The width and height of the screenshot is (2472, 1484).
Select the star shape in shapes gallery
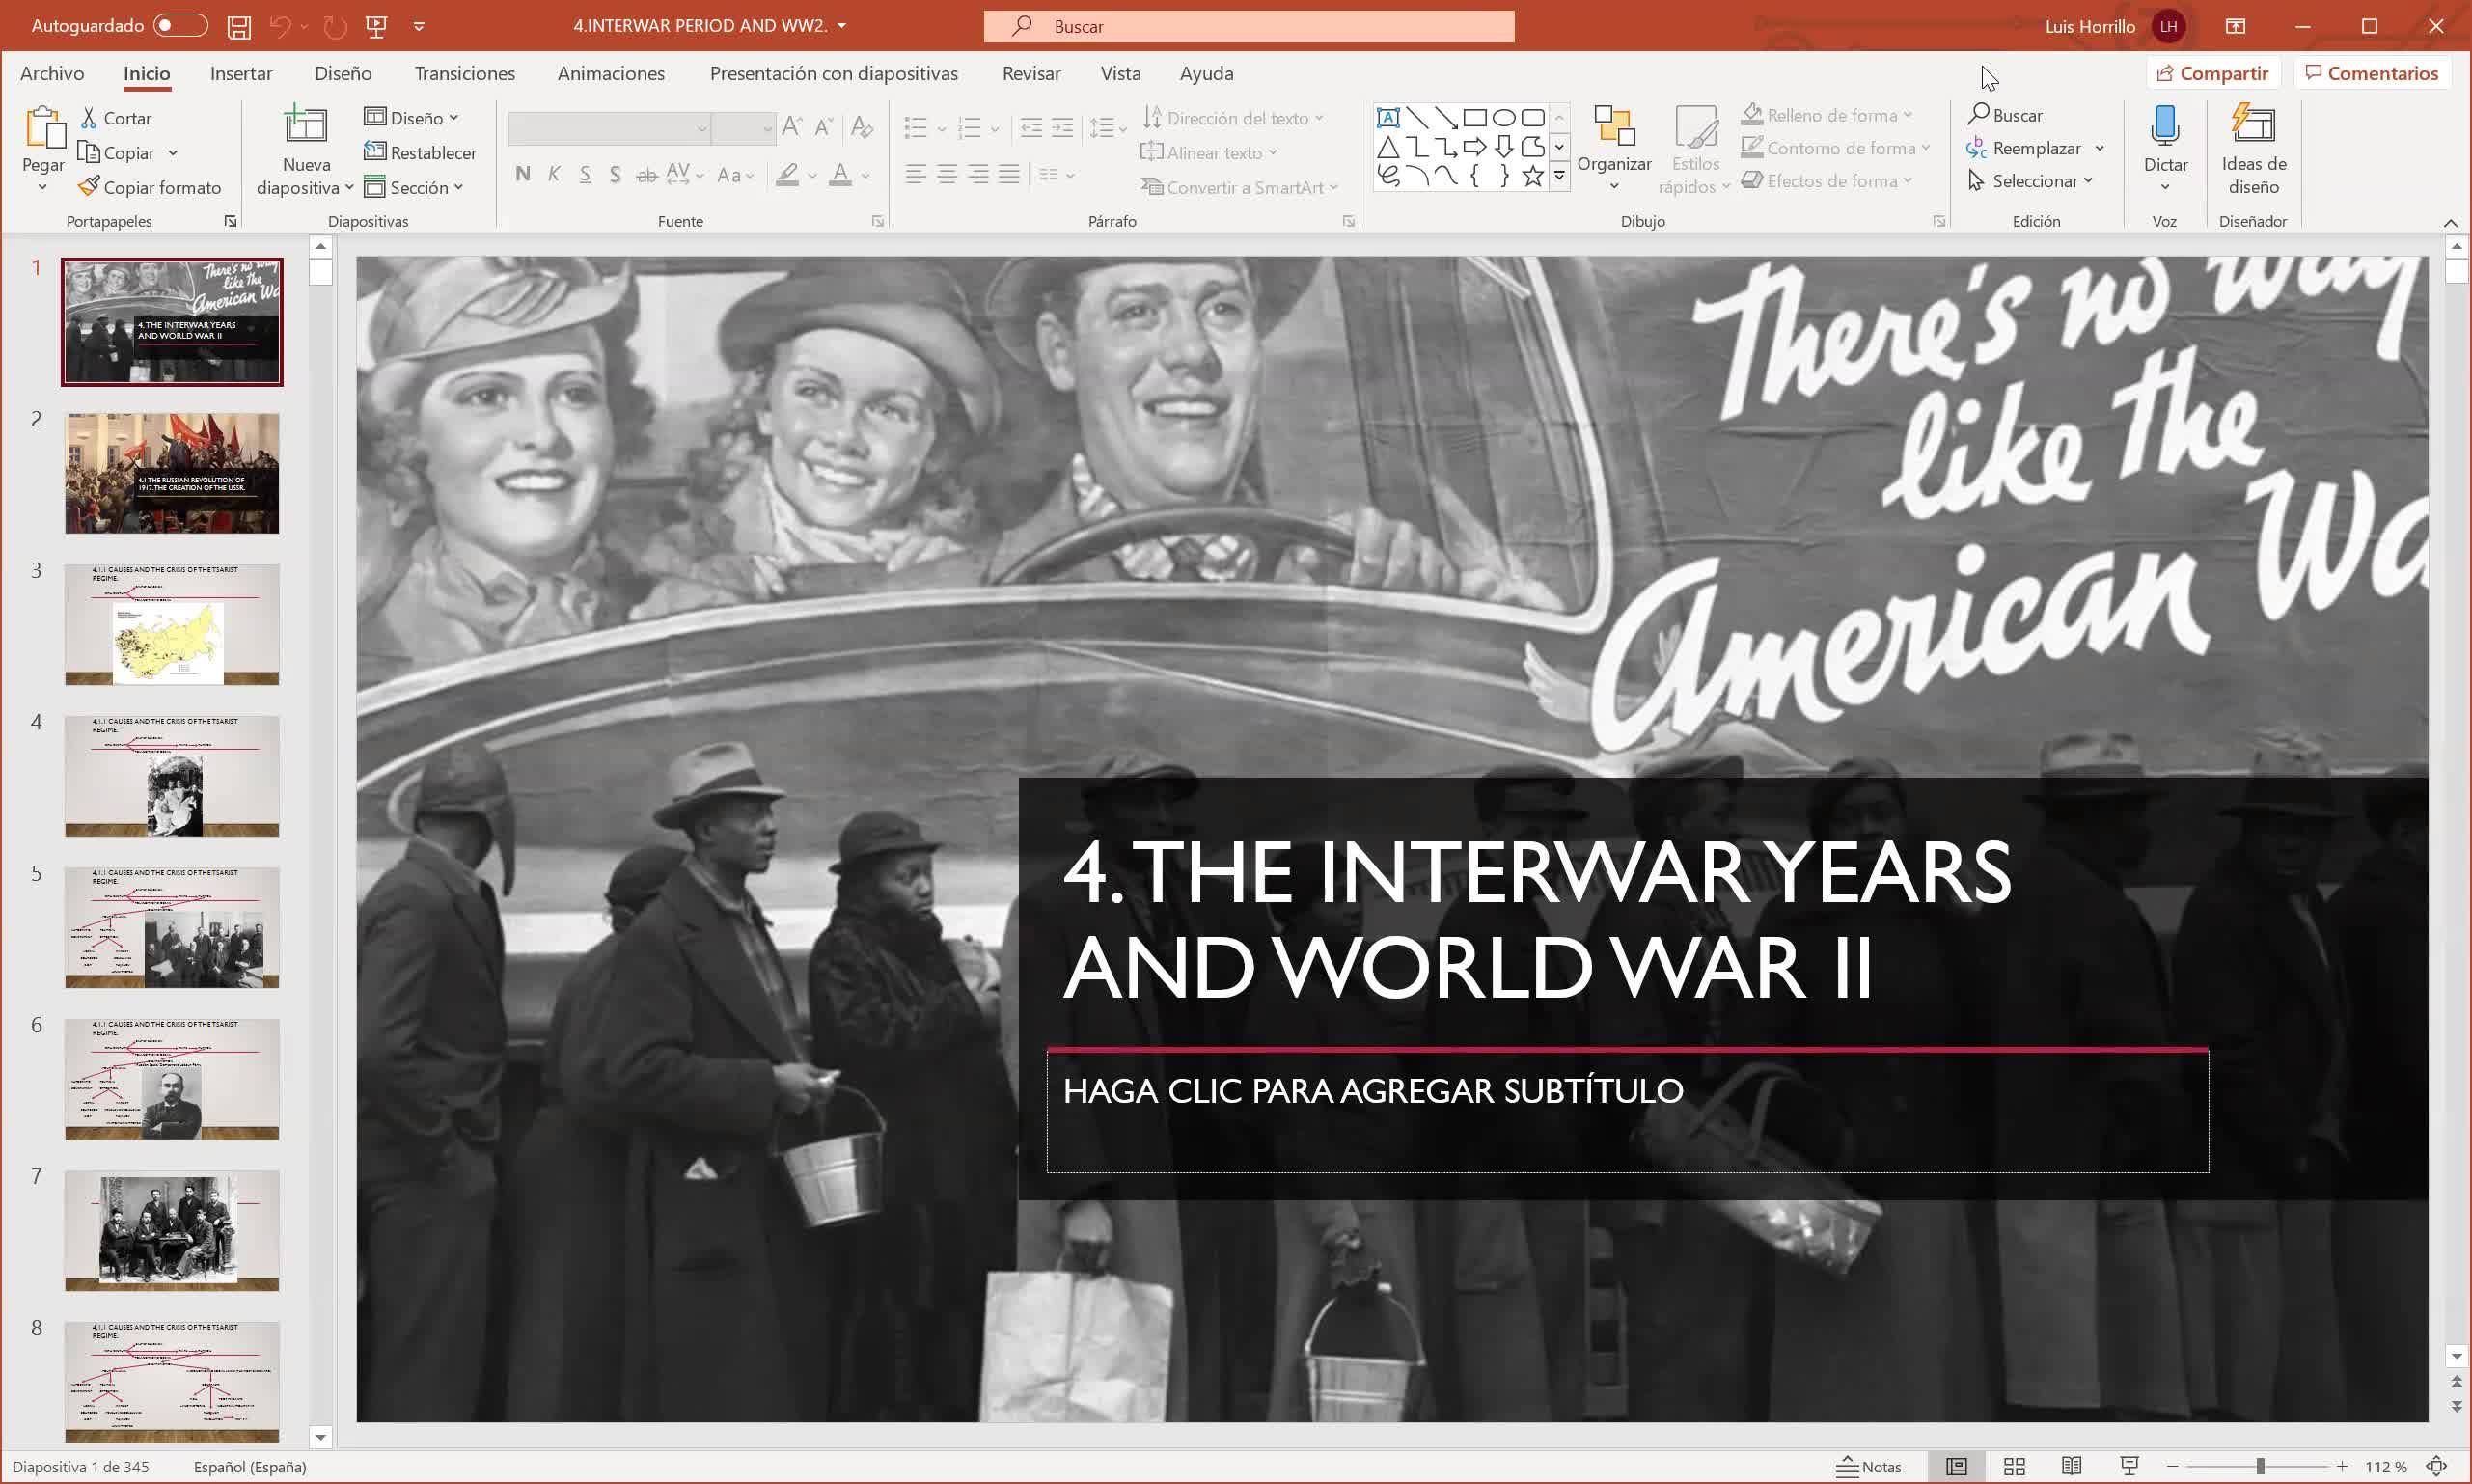[1532, 177]
